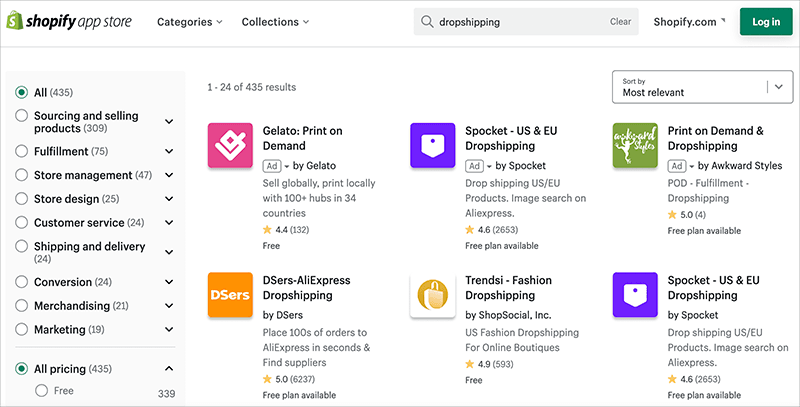Expand the Shipping and delivery chevron
800x407 pixels.
pos(169,252)
